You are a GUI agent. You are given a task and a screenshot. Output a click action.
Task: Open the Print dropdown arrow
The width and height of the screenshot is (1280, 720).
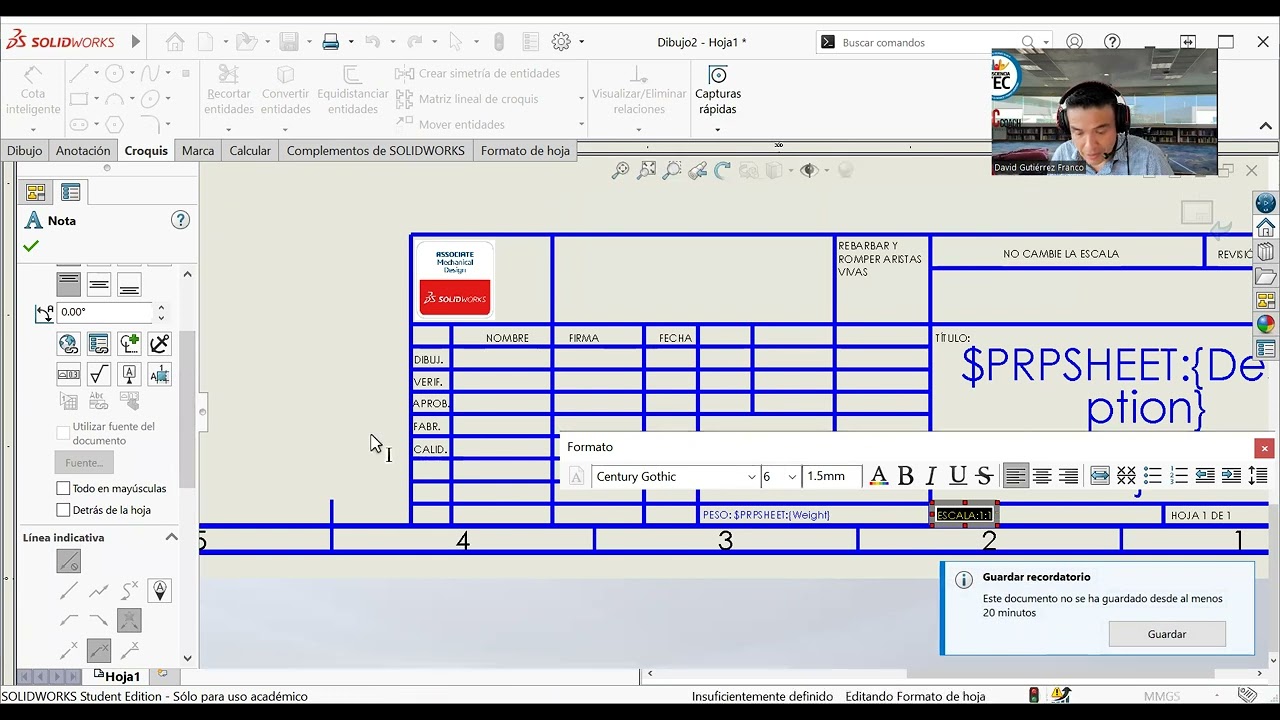coord(351,42)
